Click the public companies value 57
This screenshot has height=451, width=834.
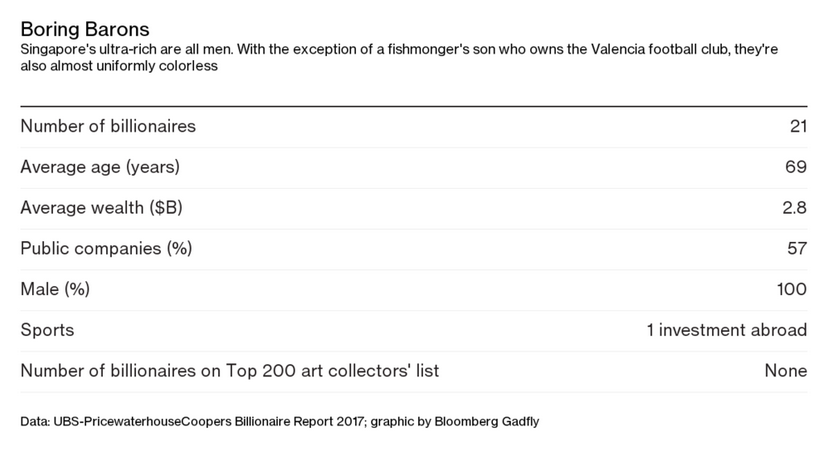[x=797, y=248]
